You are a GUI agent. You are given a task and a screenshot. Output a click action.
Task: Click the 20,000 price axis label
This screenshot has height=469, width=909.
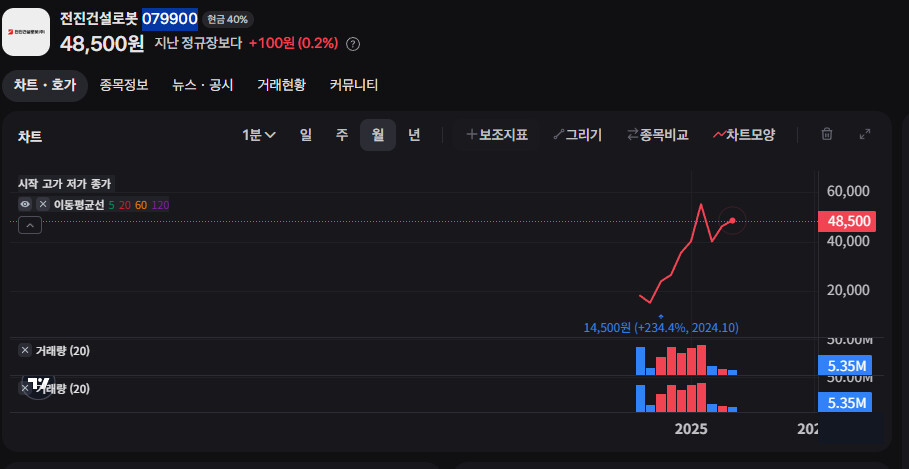(x=846, y=289)
